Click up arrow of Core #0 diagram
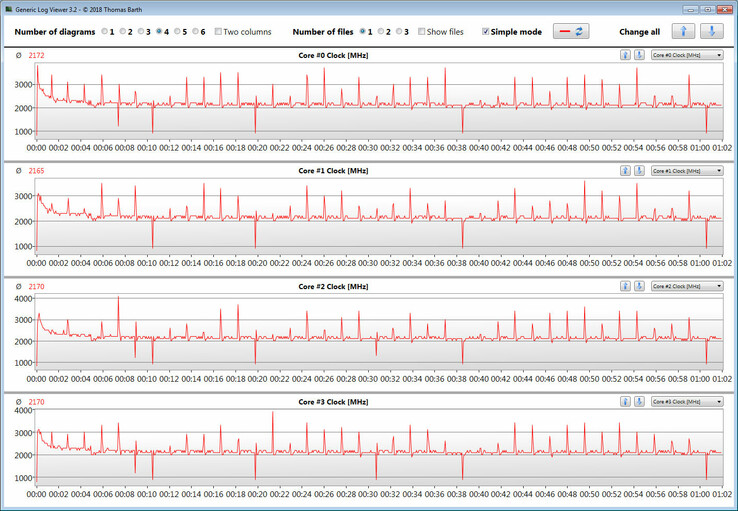Image resolution: width=738 pixels, height=511 pixels. (x=625, y=55)
